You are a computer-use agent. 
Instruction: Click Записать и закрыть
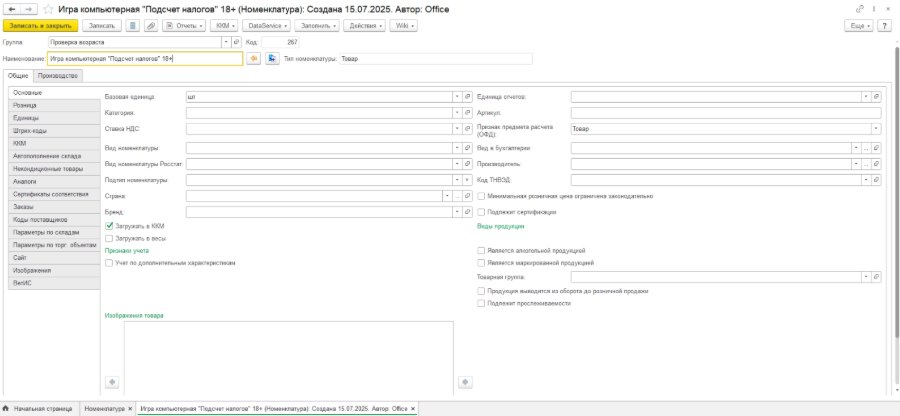coord(40,26)
